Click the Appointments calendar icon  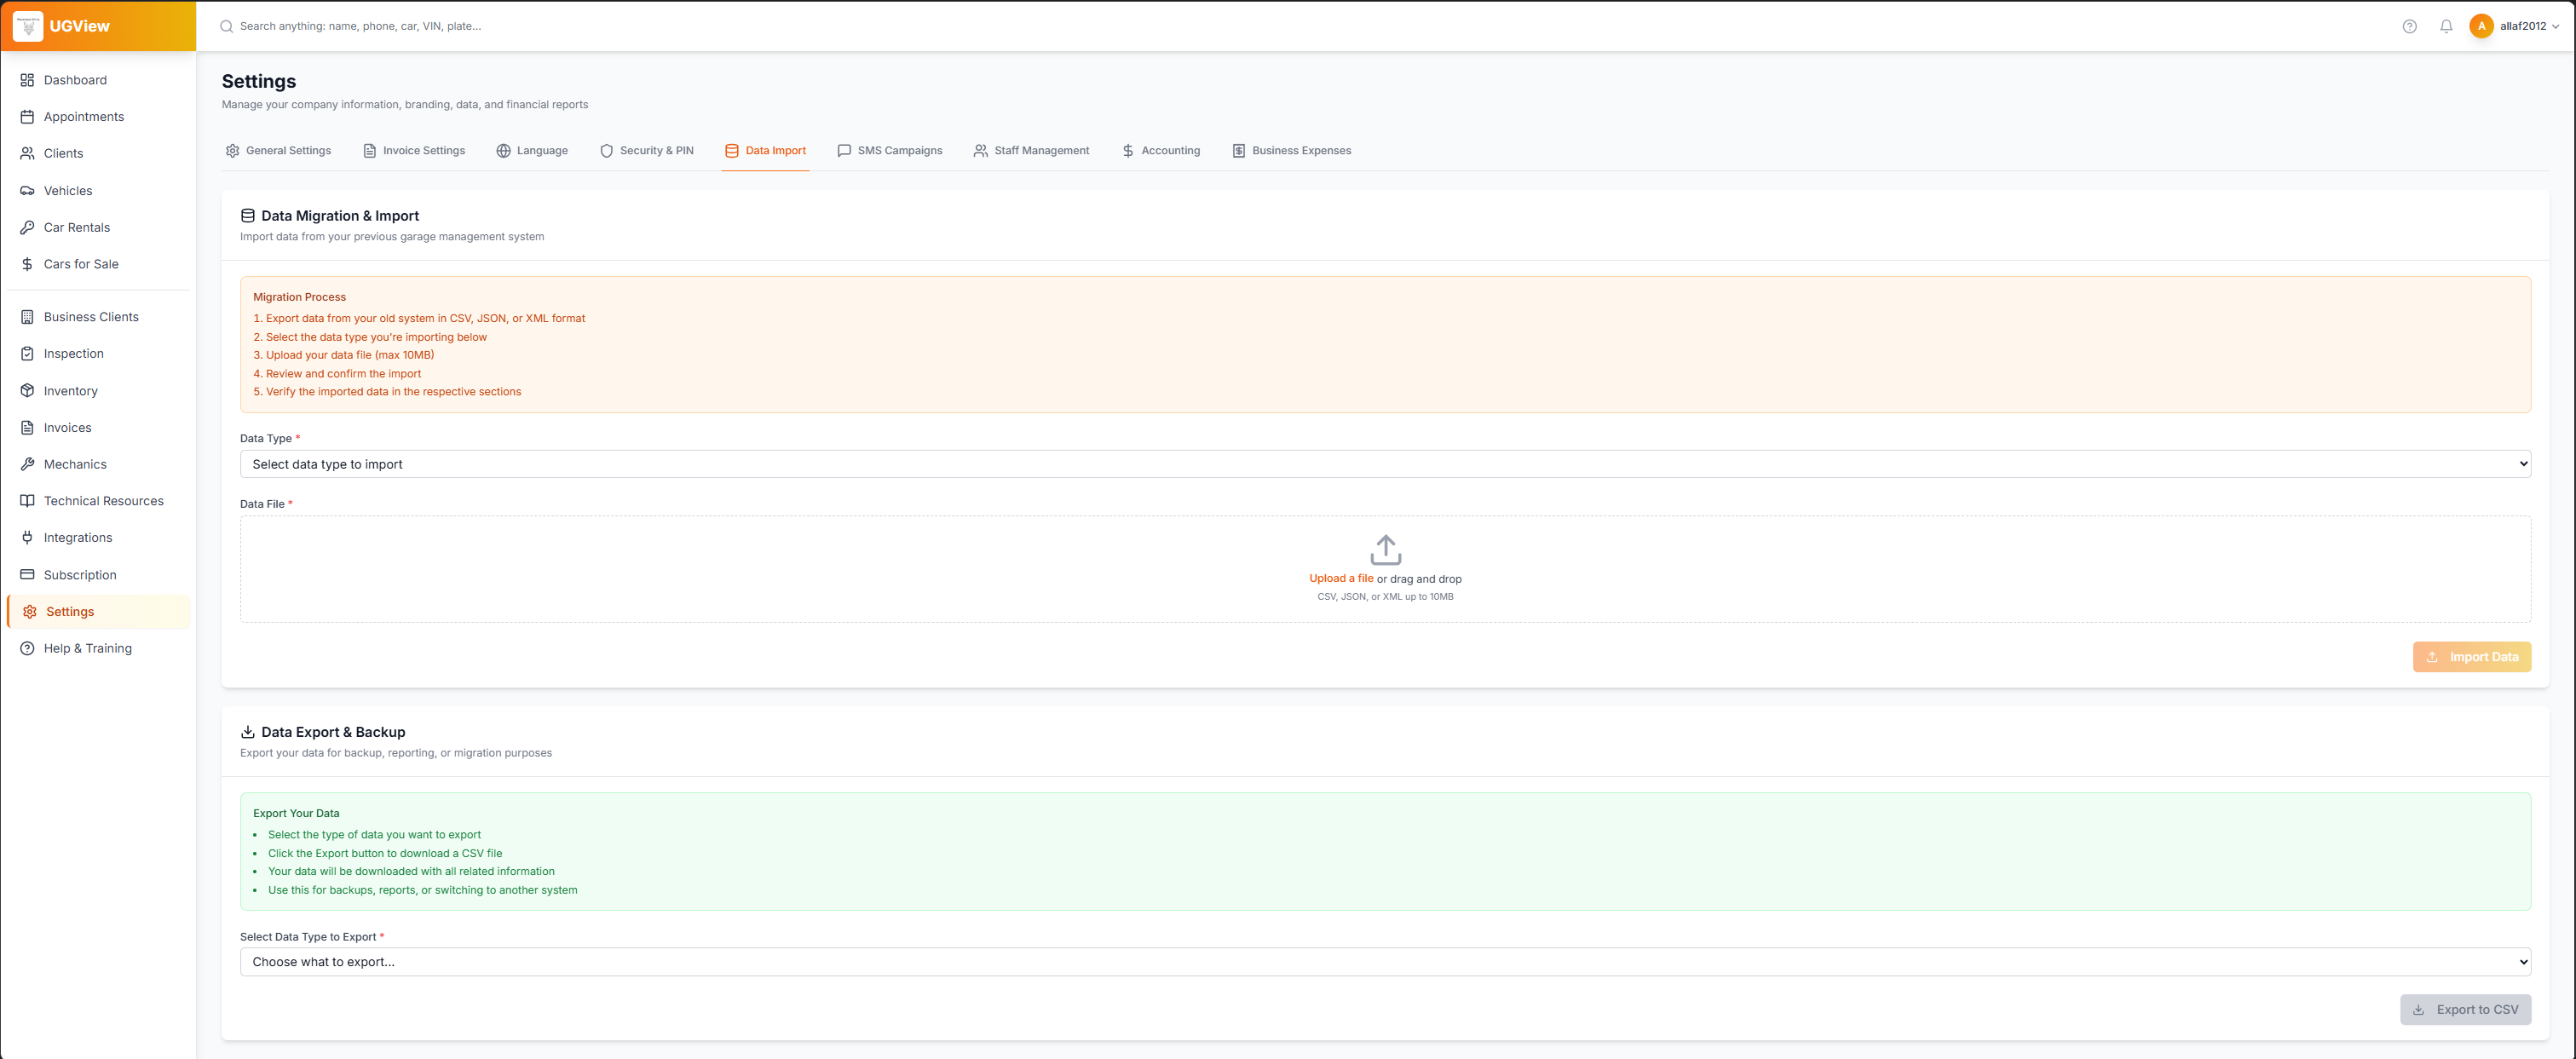coord(27,117)
